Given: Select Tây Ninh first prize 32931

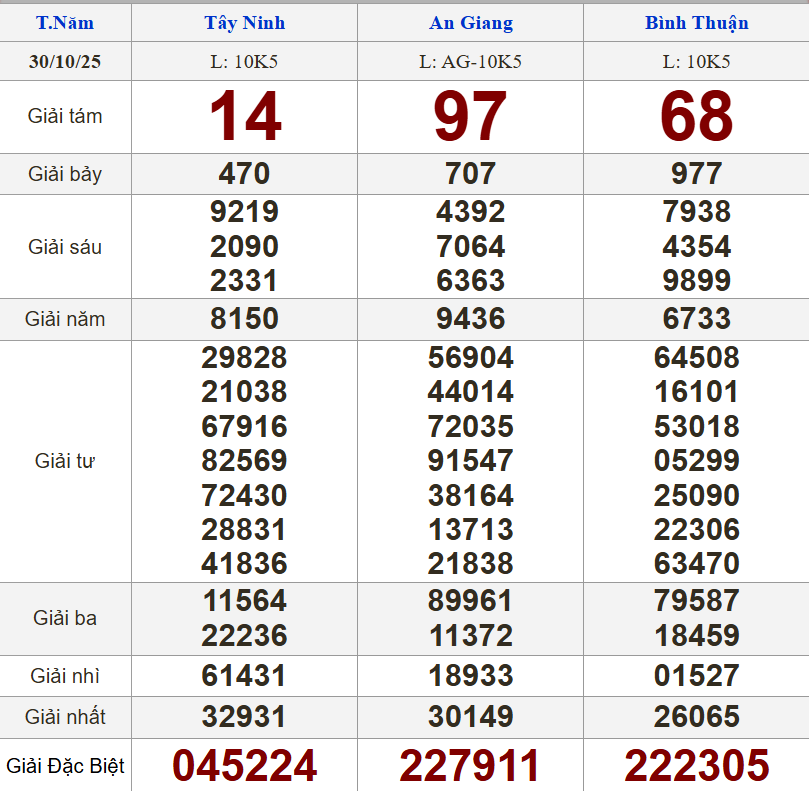Looking at the screenshot, I should pyautogui.click(x=244, y=717).
